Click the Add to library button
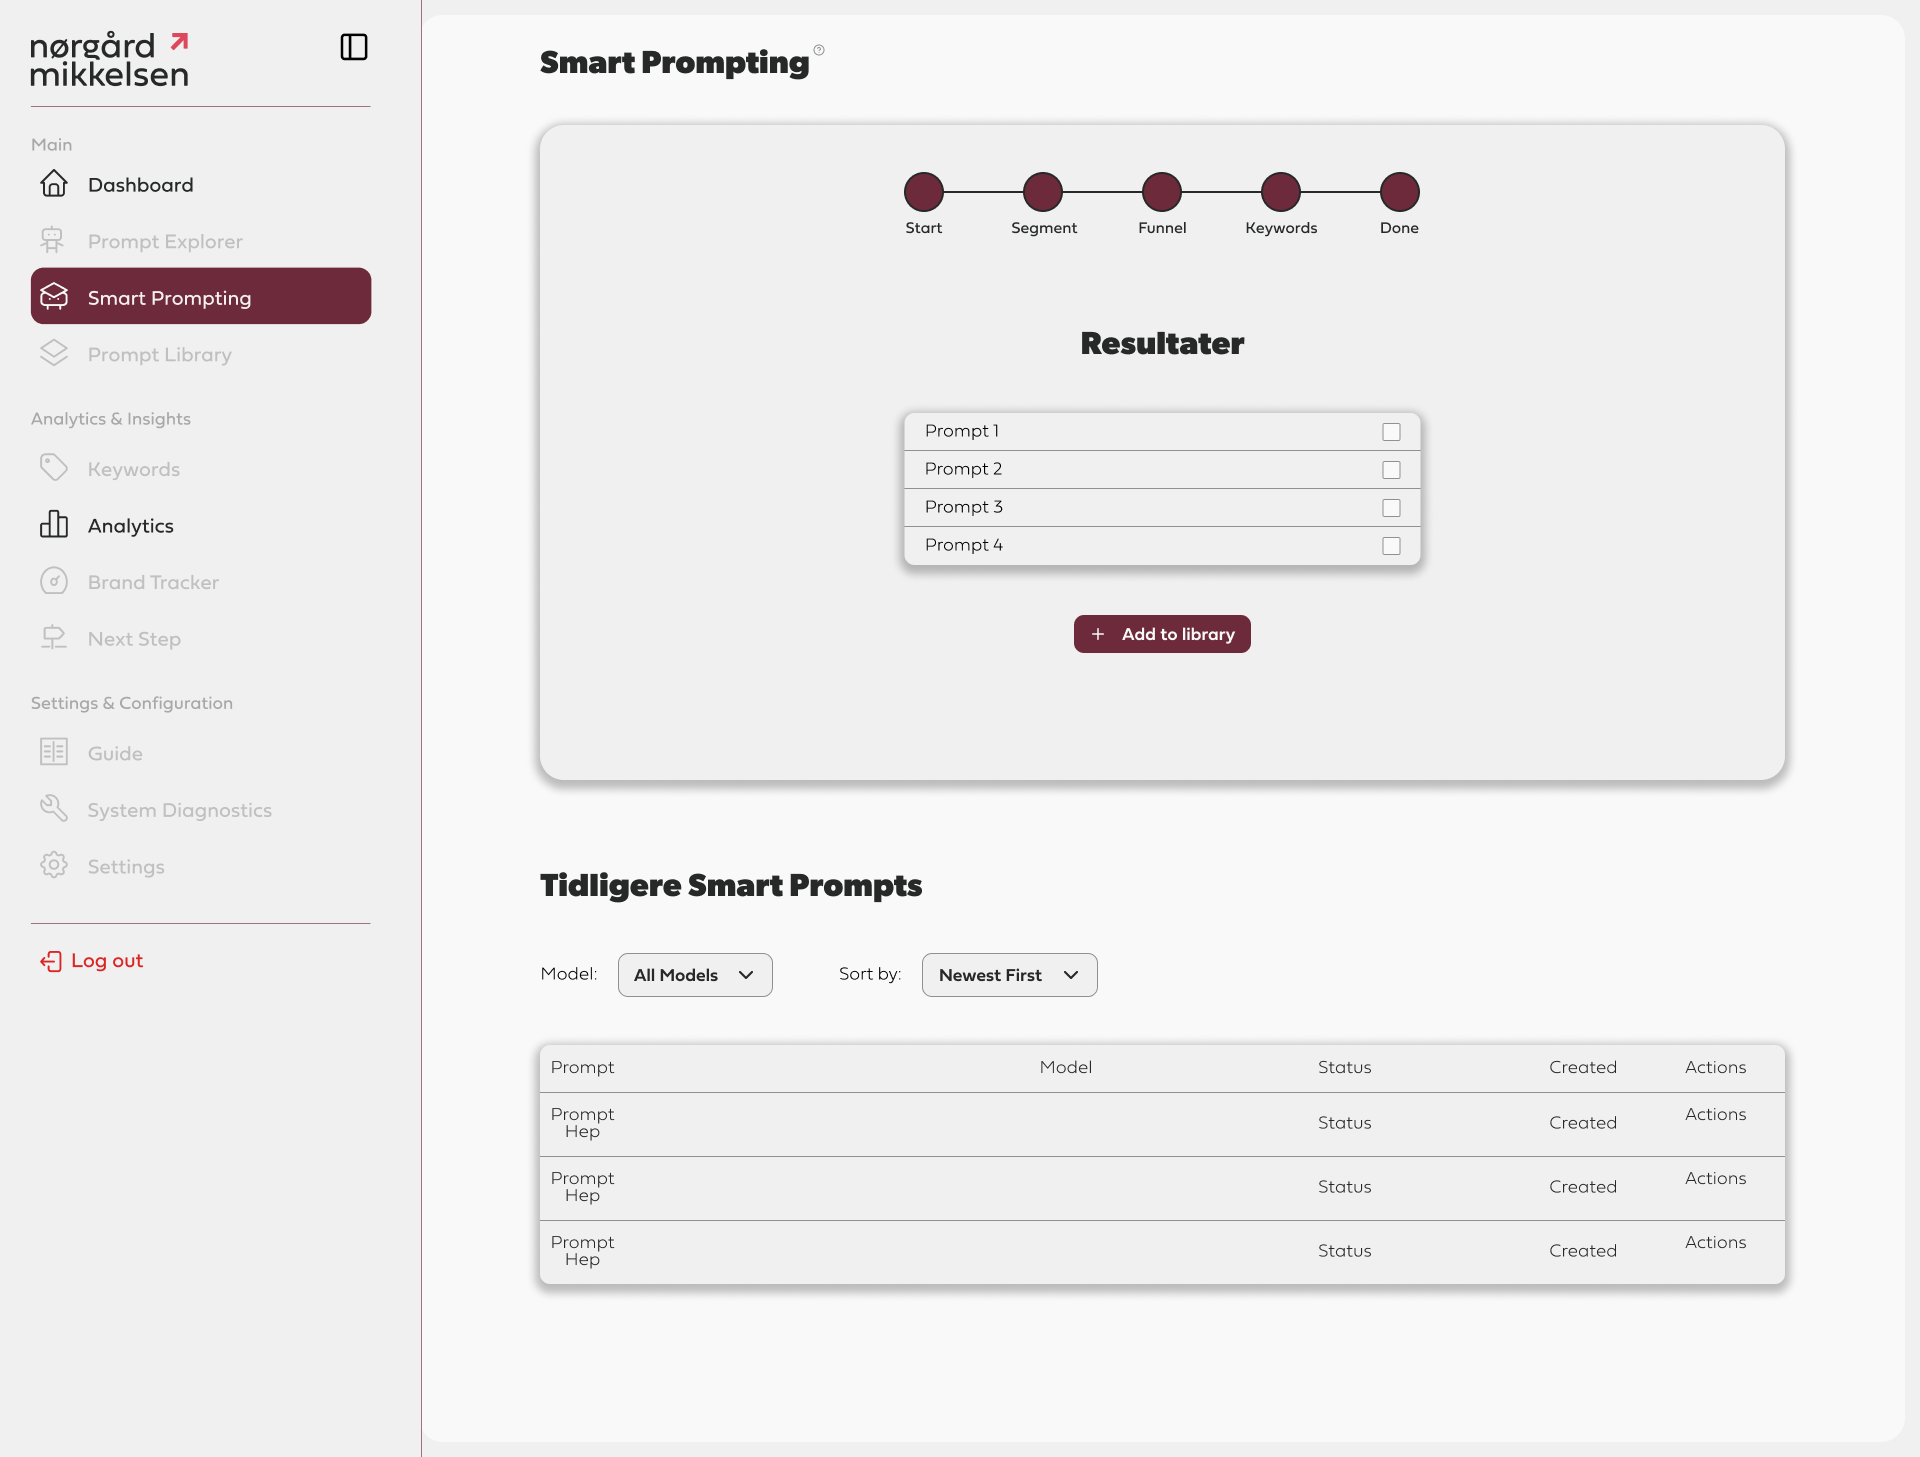1920x1457 pixels. click(1162, 634)
